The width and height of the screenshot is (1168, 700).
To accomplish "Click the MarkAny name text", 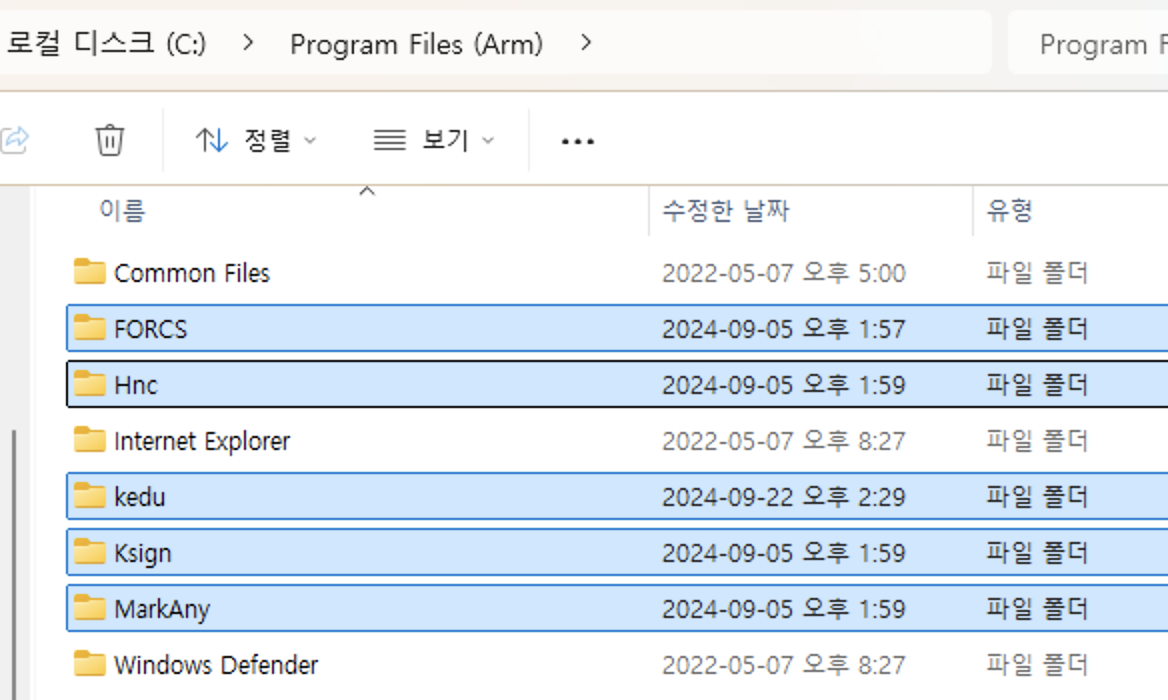I will 162,610.
